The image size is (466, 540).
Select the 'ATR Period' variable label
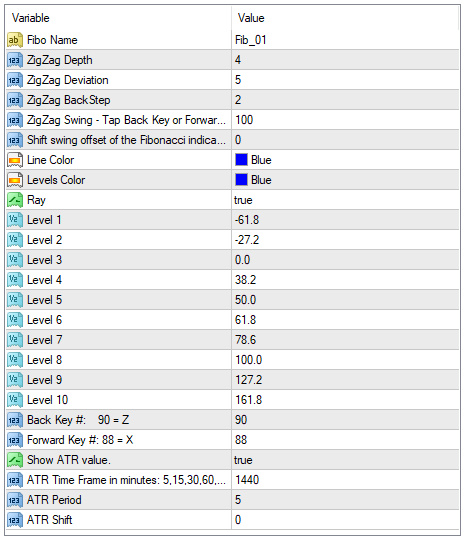(54, 499)
